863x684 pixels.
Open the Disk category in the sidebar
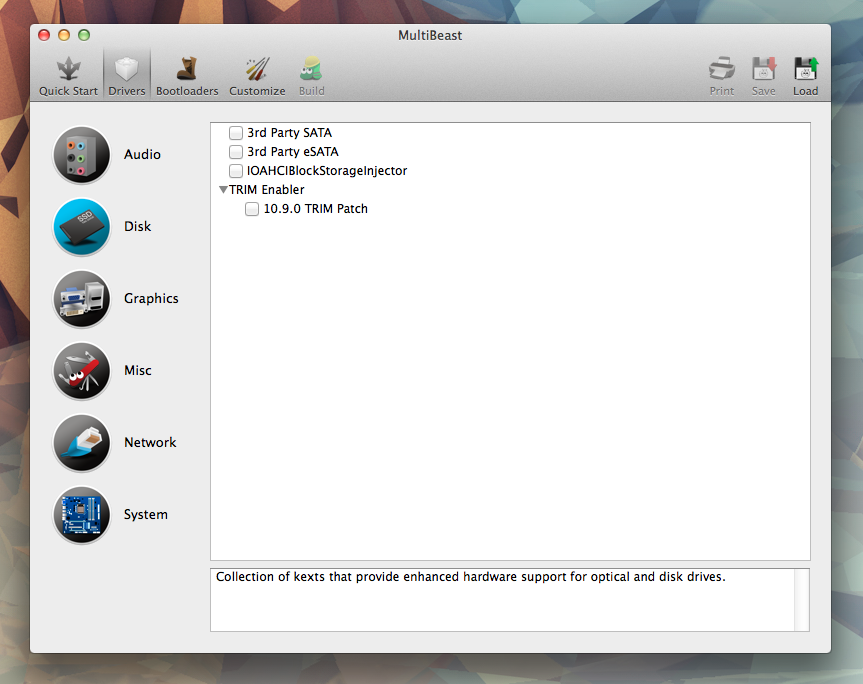(81, 227)
